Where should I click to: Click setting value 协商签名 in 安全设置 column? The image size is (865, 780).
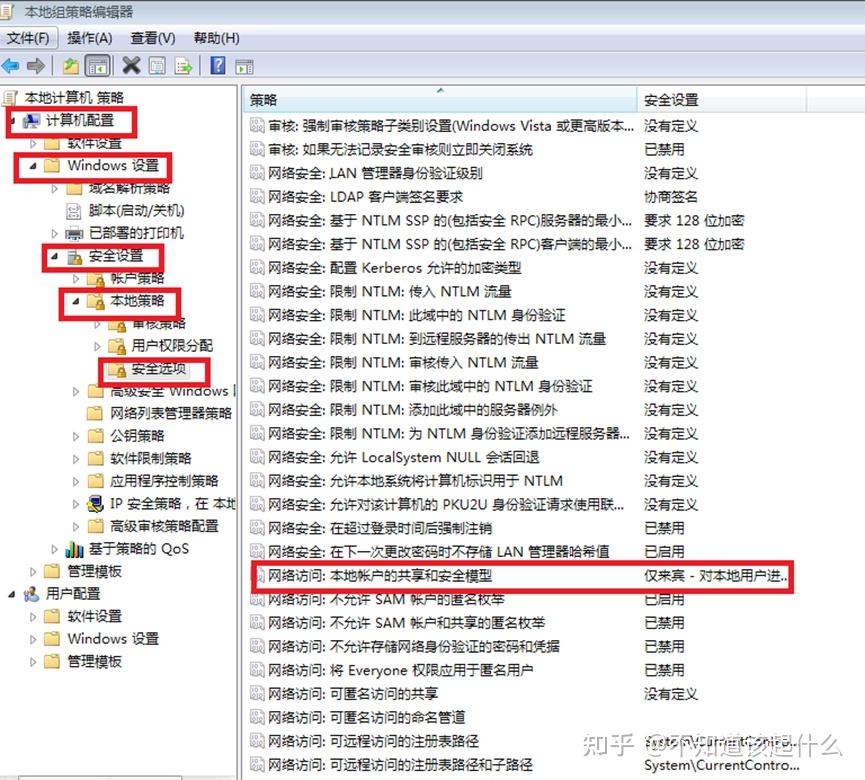[671, 197]
